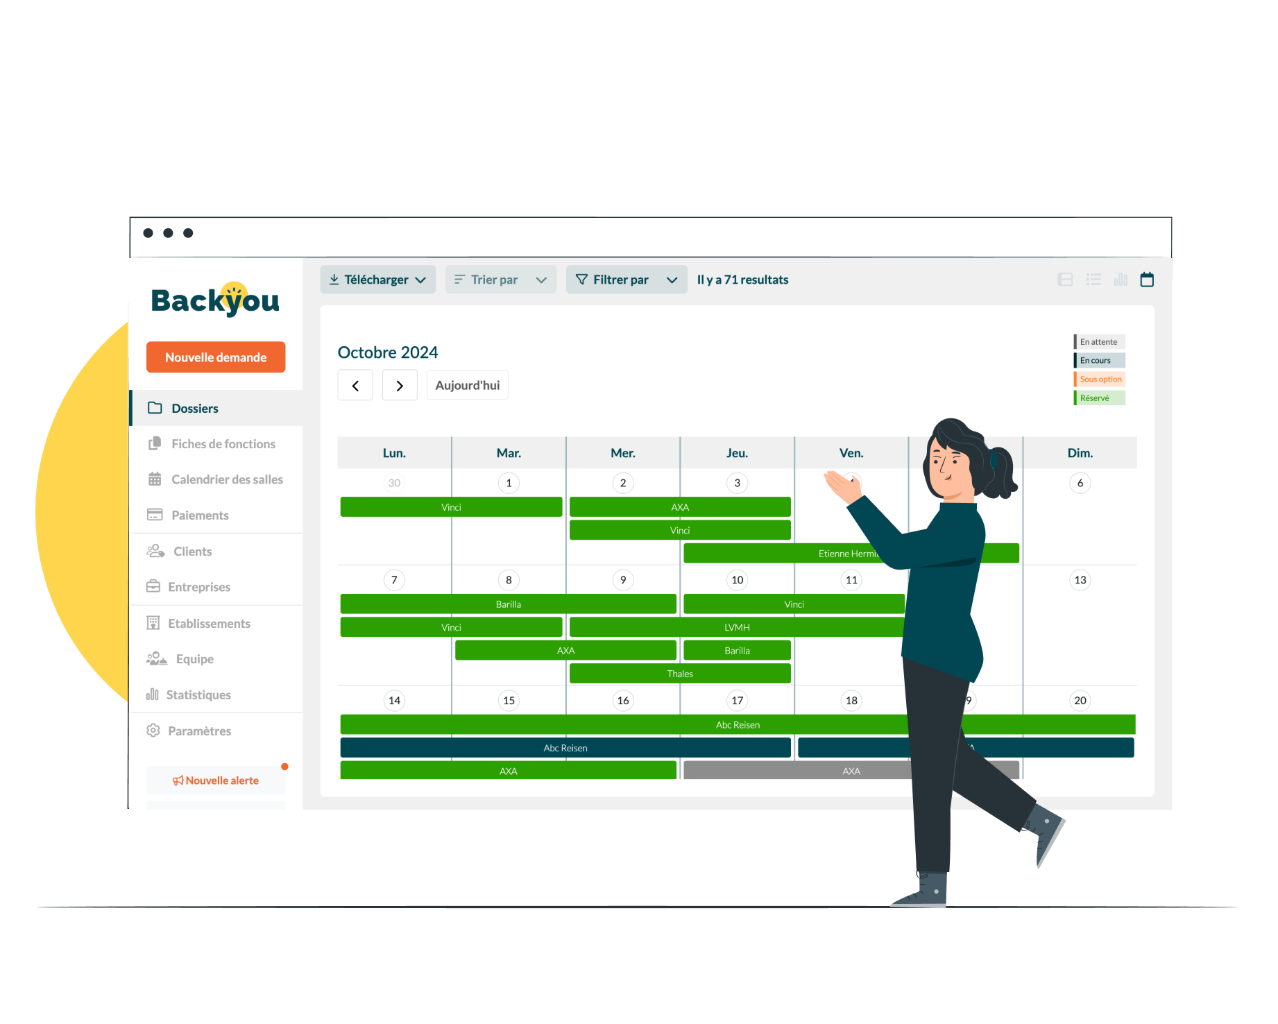1278x1024 pixels.
Task: Click the Lun. column header
Action: (x=394, y=453)
